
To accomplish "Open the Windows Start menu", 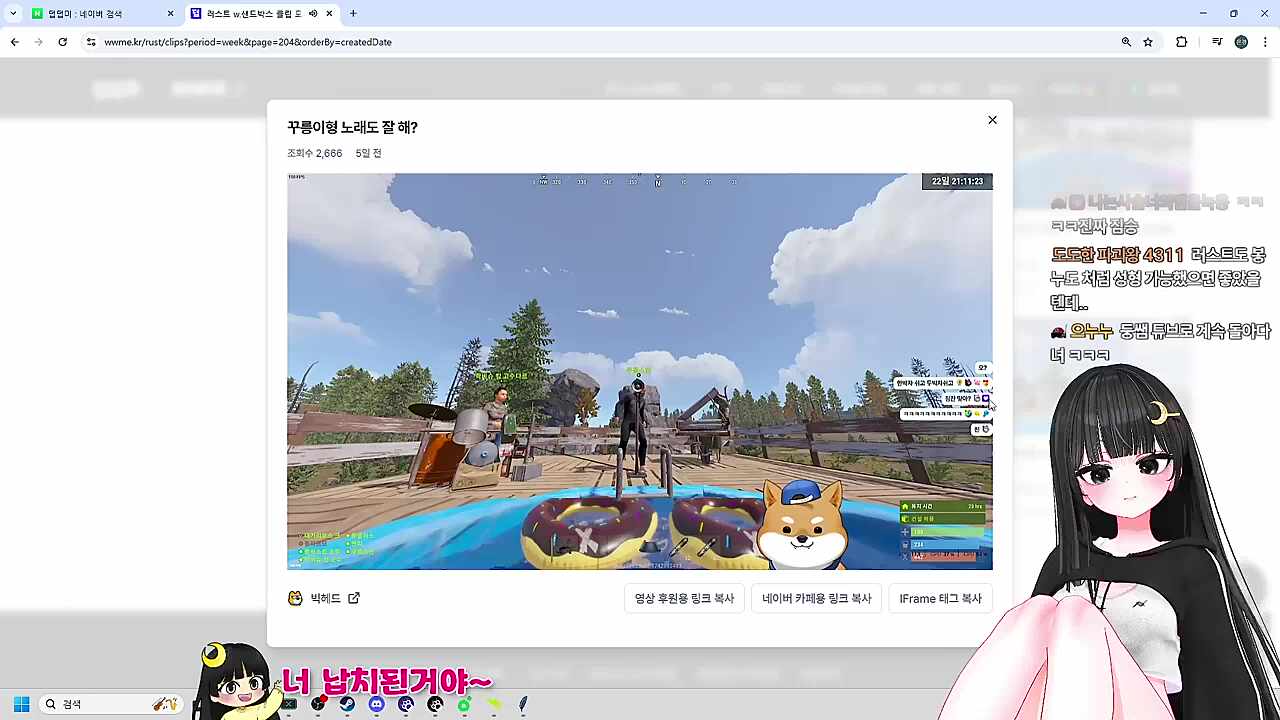I will (21, 704).
